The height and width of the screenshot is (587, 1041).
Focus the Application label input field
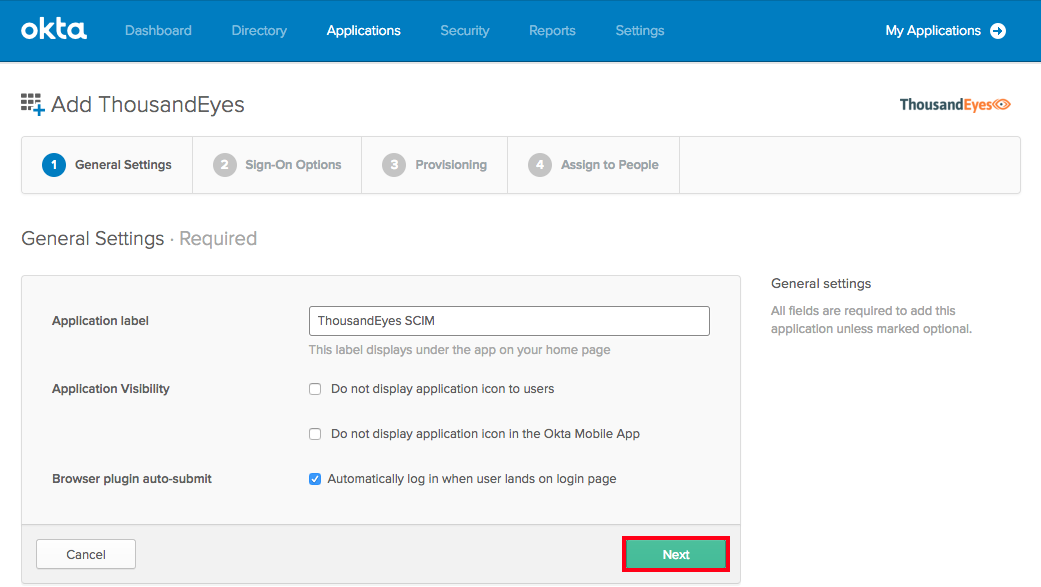point(509,321)
